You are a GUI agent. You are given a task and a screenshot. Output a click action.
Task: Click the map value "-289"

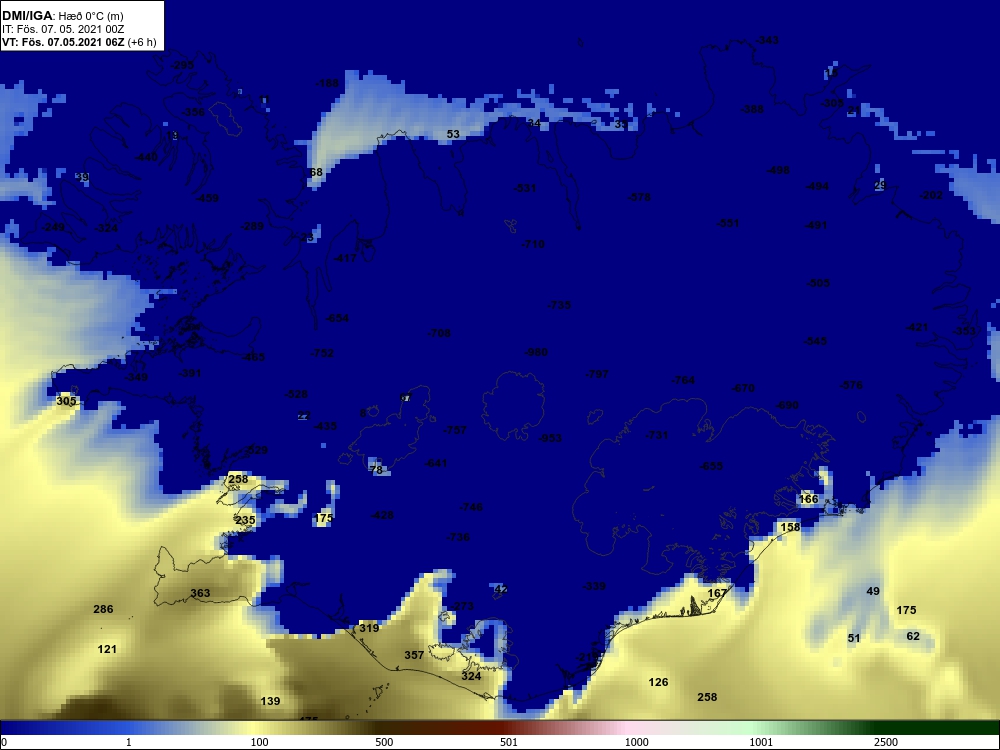253,226
